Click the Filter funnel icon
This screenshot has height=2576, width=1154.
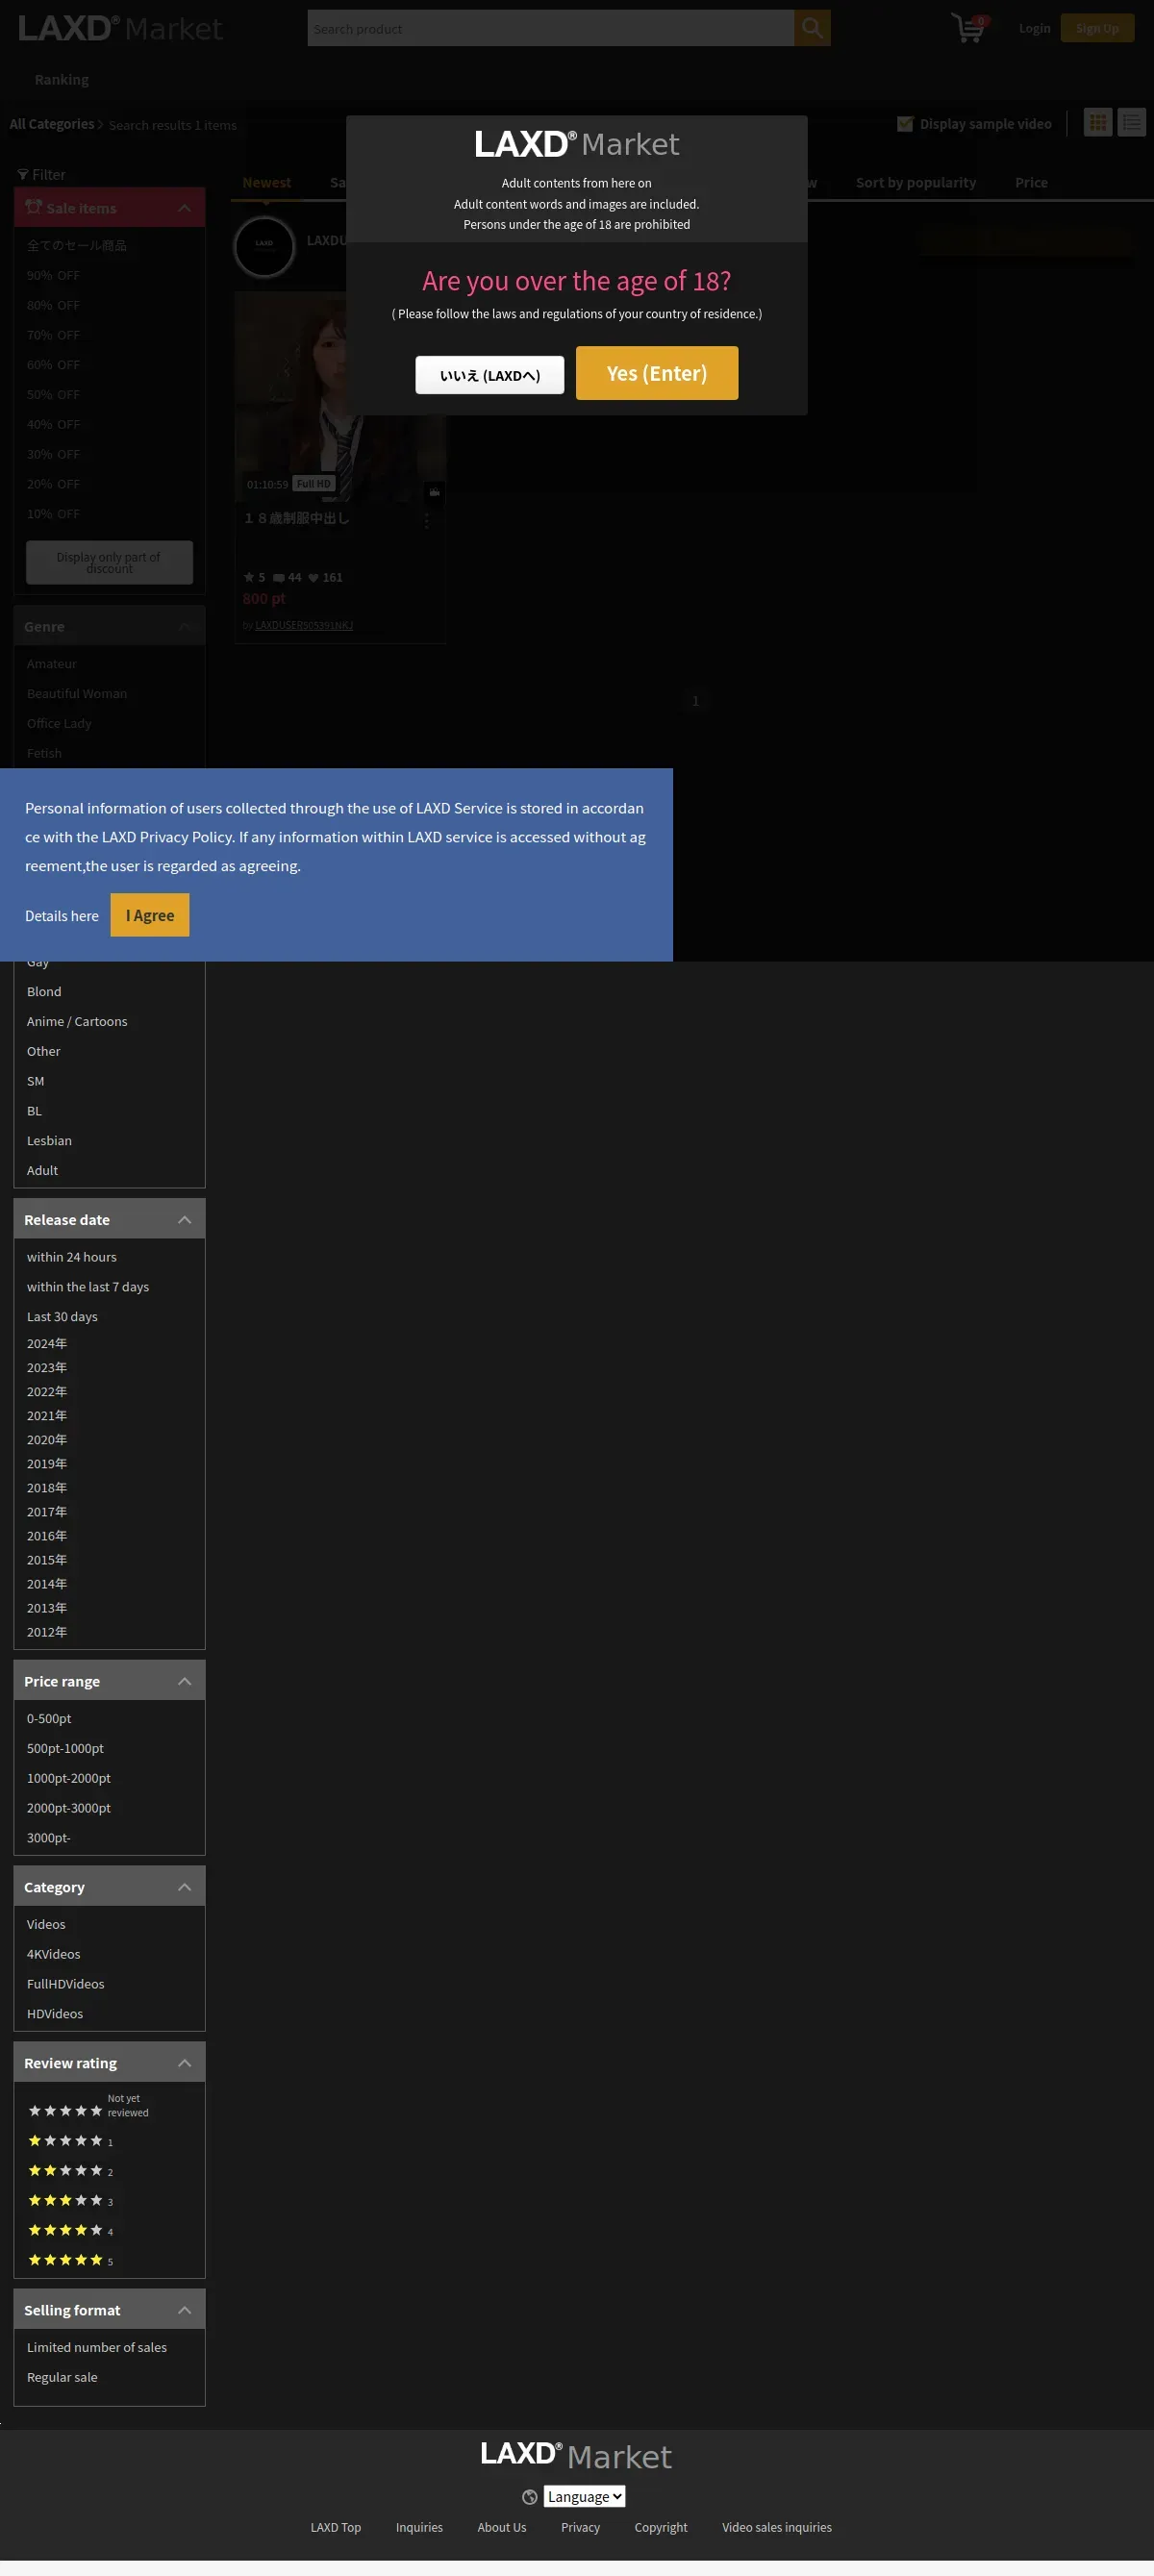pyautogui.click(x=23, y=175)
